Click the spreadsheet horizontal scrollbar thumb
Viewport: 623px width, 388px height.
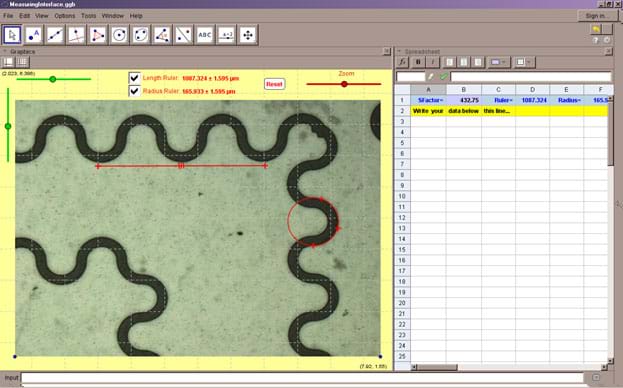pyautogui.click(x=437, y=367)
